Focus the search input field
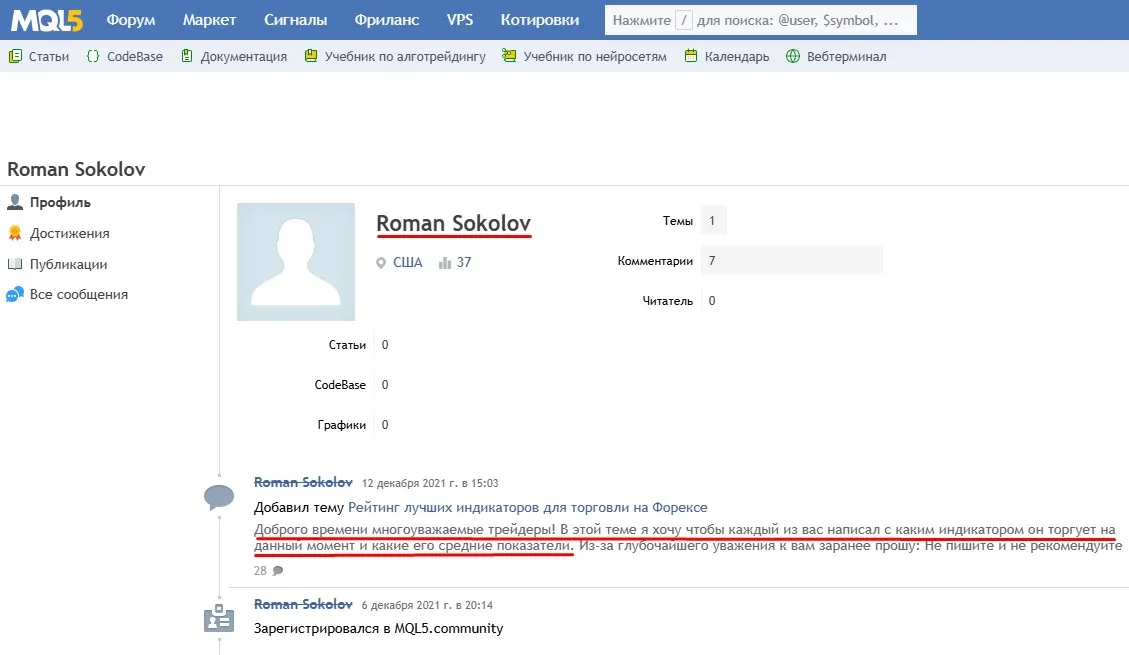The image size is (1129, 655). point(761,20)
